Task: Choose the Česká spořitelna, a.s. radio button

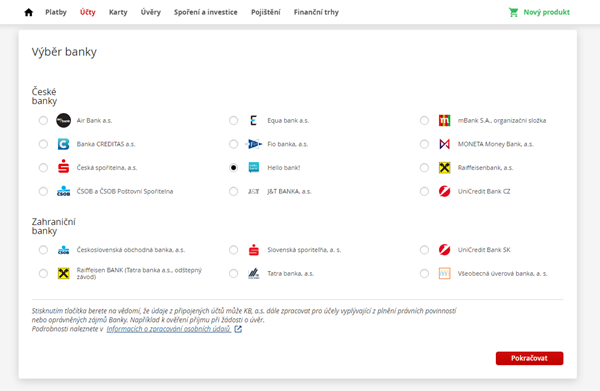Action: [43, 168]
